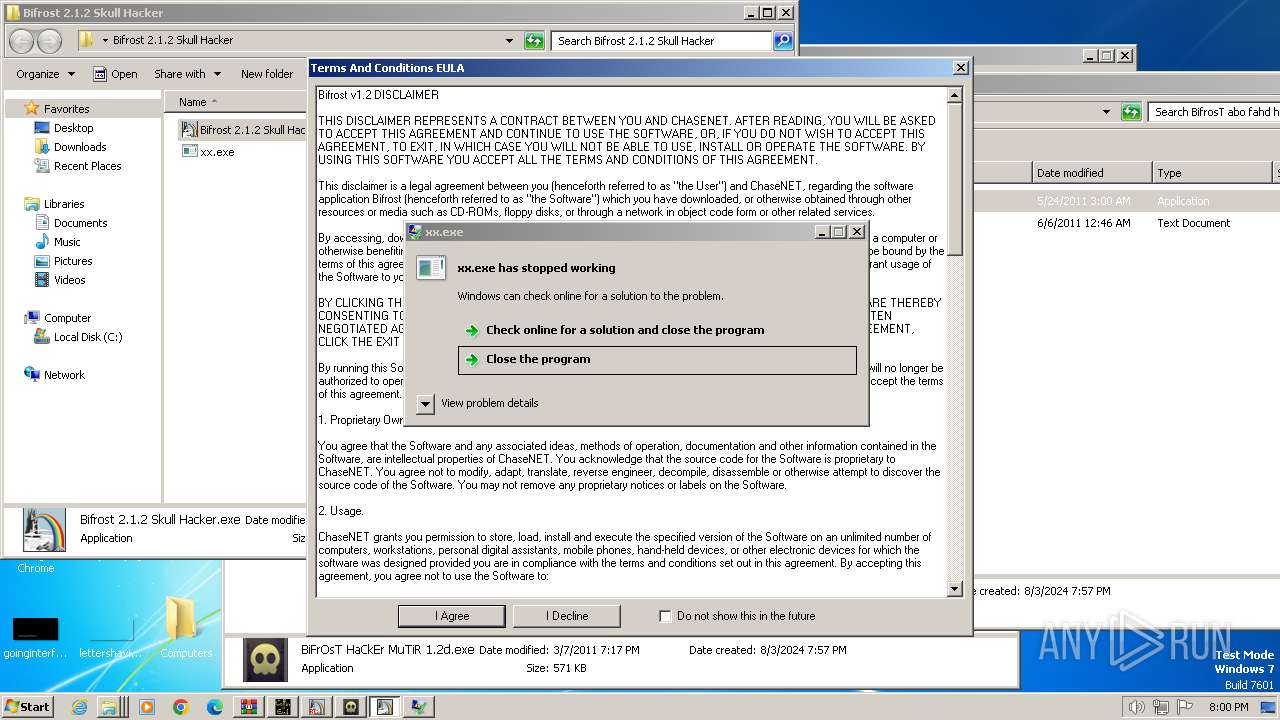This screenshot has width=1280, height=720.
Task: Click the Libraries node in navigation pane
Action: [x=64, y=204]
